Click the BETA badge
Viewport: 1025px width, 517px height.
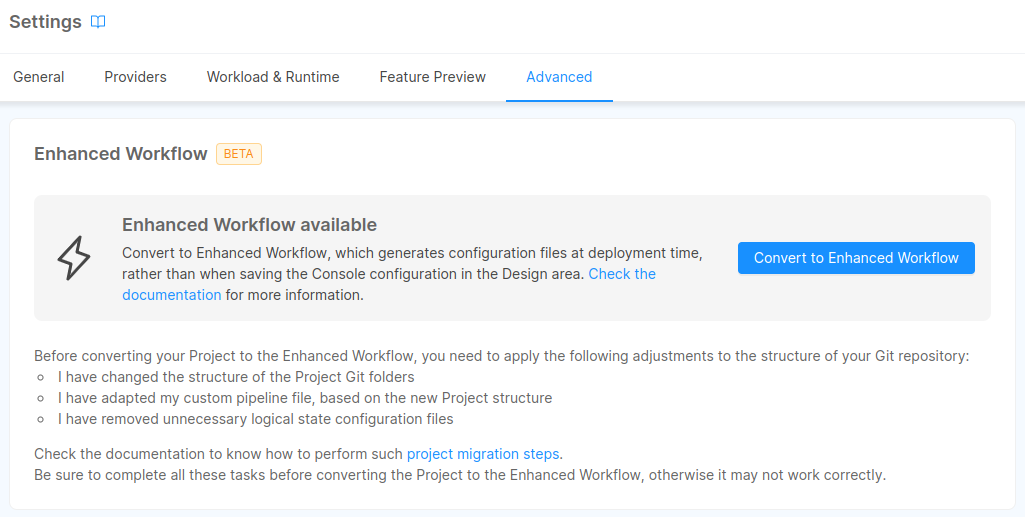click(x=239, y=154)
